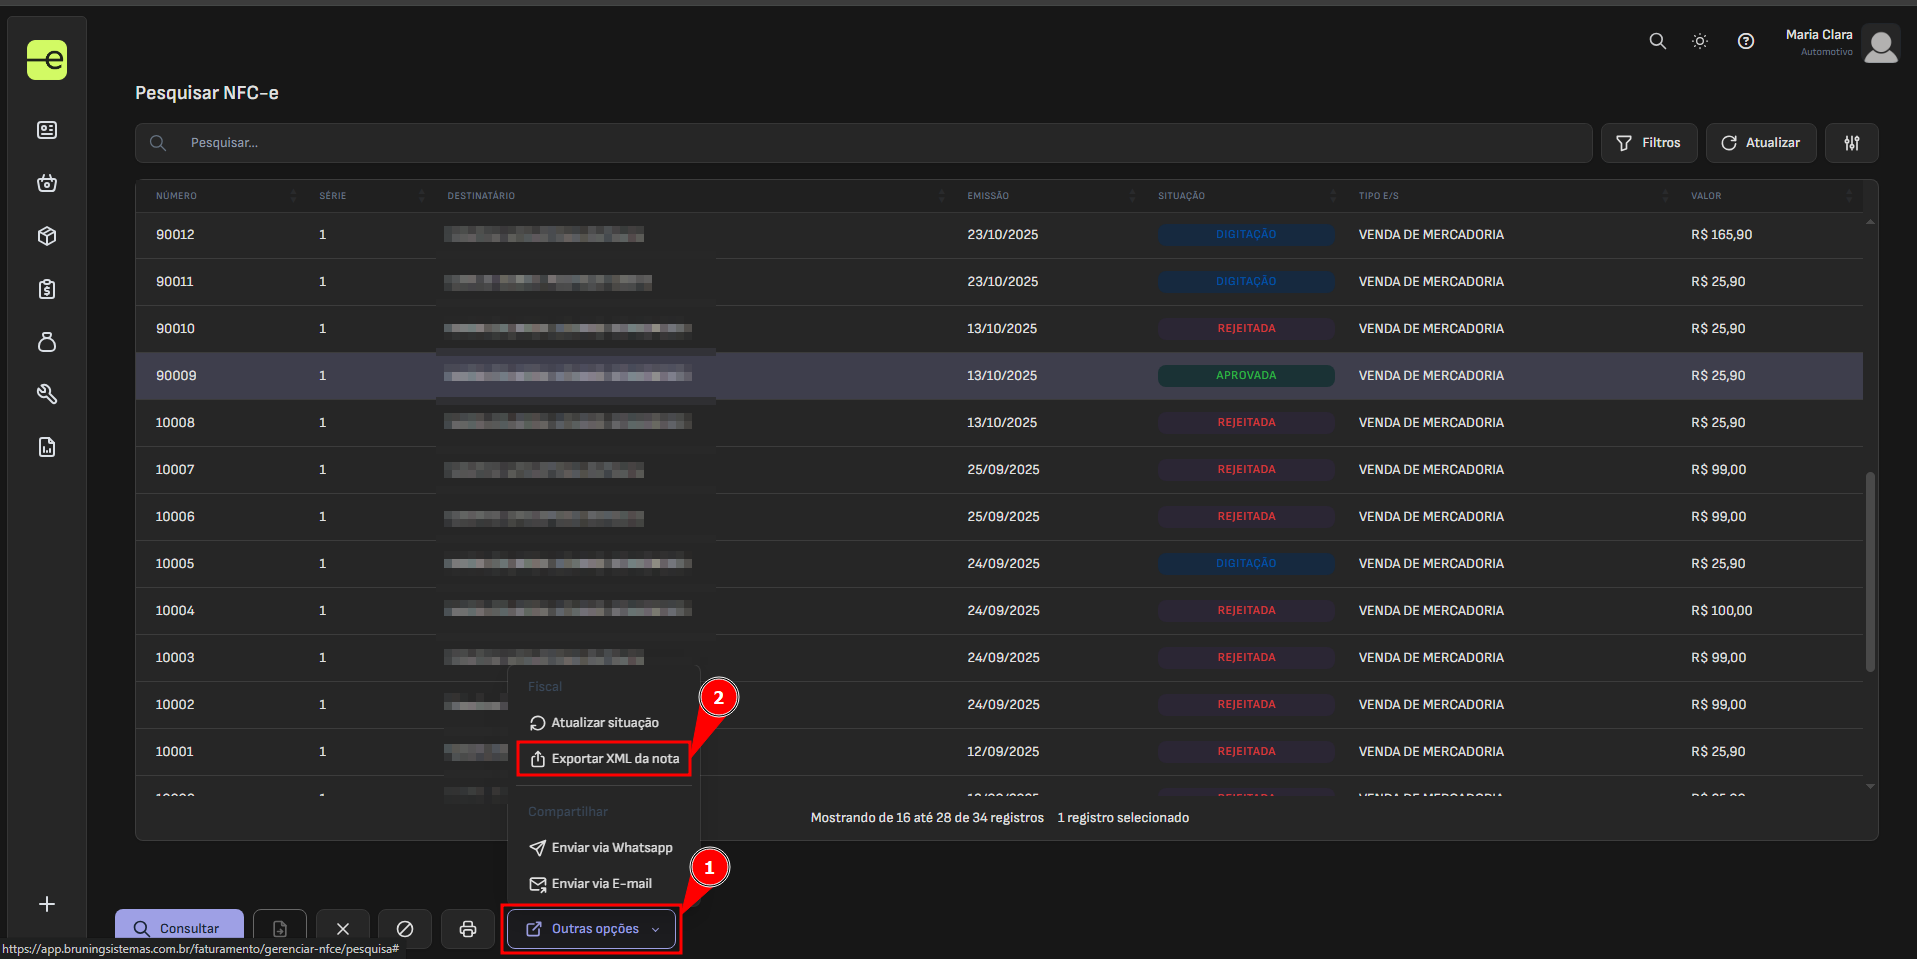This screenshot has height=959, width=1917.
Task: Click the package box sidebar icon
Action: click(47, 236)
